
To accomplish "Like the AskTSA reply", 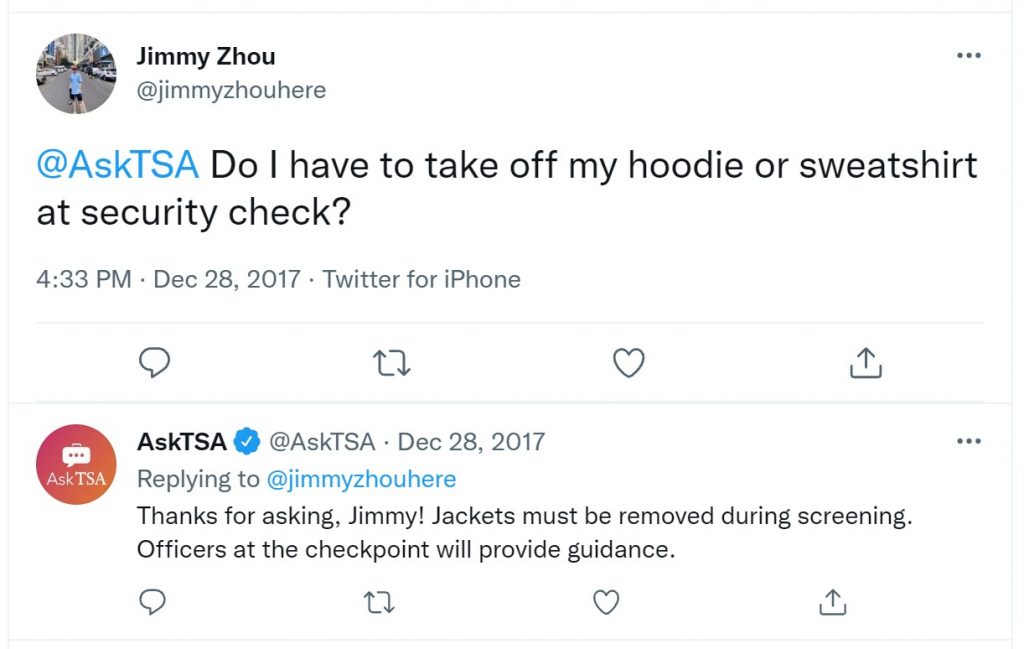I will pyautogui.click(x=606, y=602).
